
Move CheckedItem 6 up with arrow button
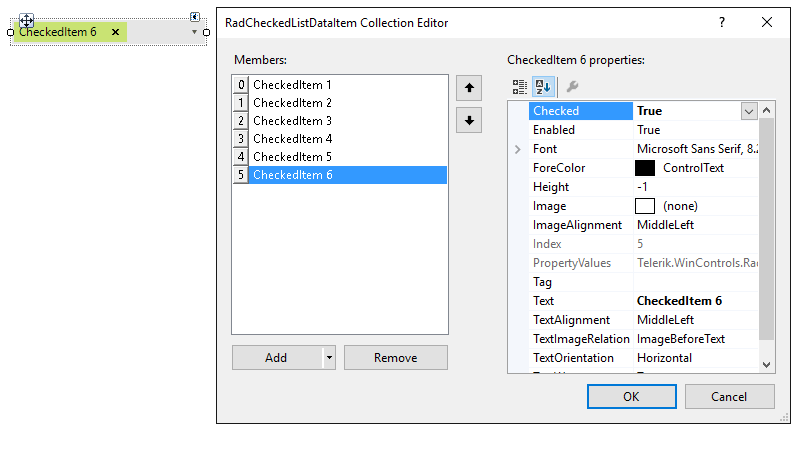click(x=468, y=88)
